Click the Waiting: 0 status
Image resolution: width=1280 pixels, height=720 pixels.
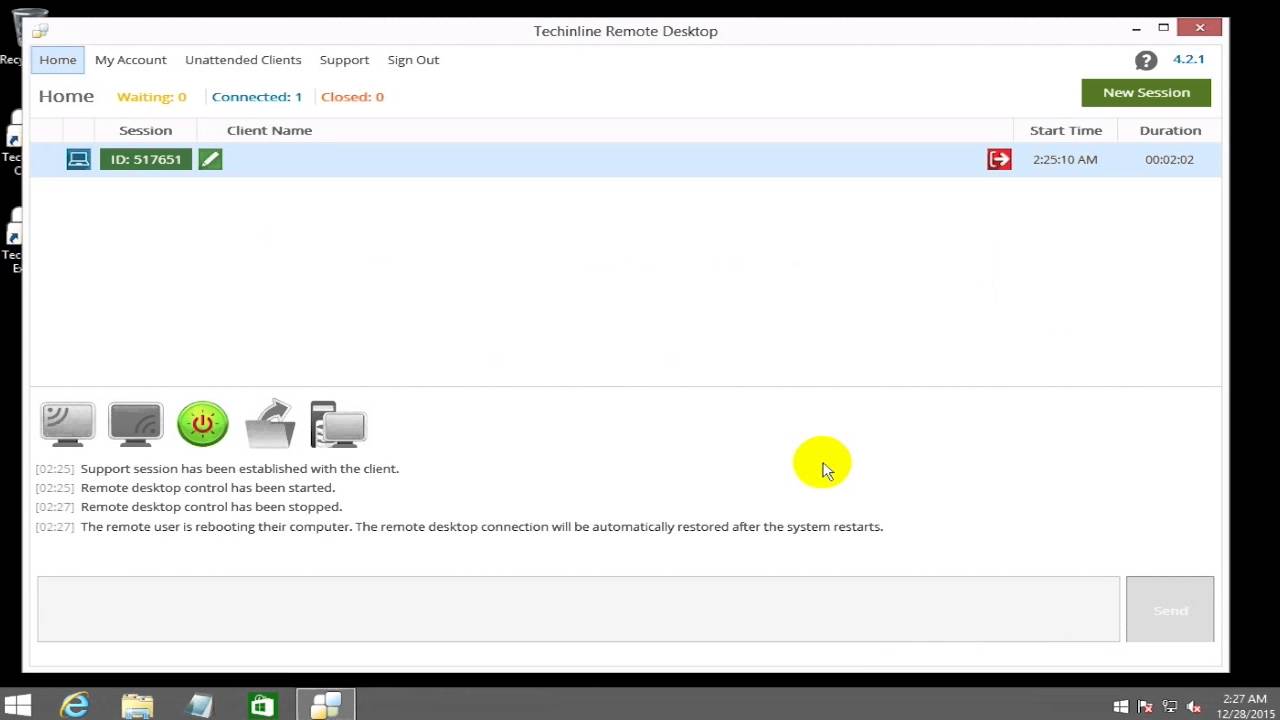pos(152,97)
